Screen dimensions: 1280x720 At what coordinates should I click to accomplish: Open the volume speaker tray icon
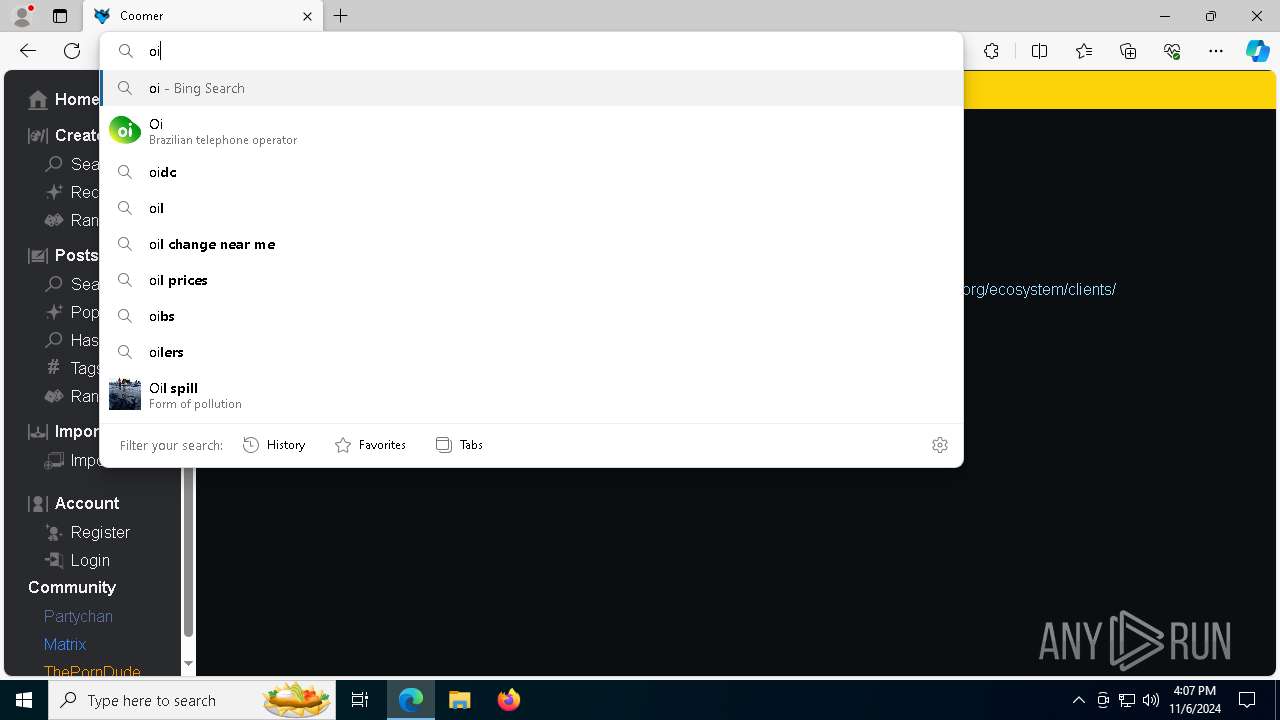[x=1151, y=700]
